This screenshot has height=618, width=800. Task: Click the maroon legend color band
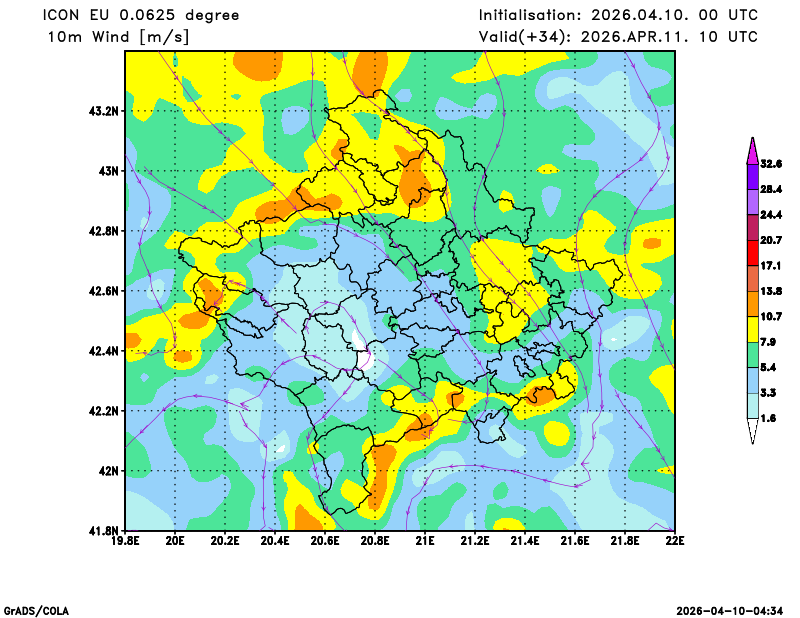point(752,227)
